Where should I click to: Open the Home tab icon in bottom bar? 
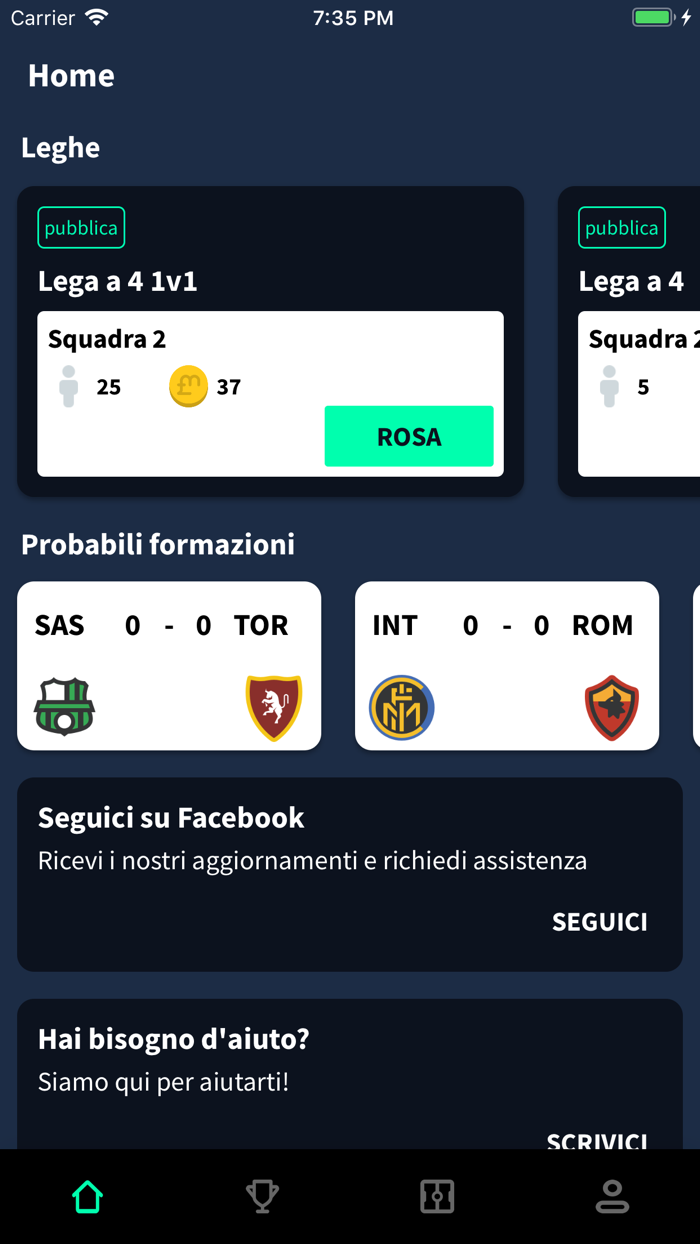86,1195
